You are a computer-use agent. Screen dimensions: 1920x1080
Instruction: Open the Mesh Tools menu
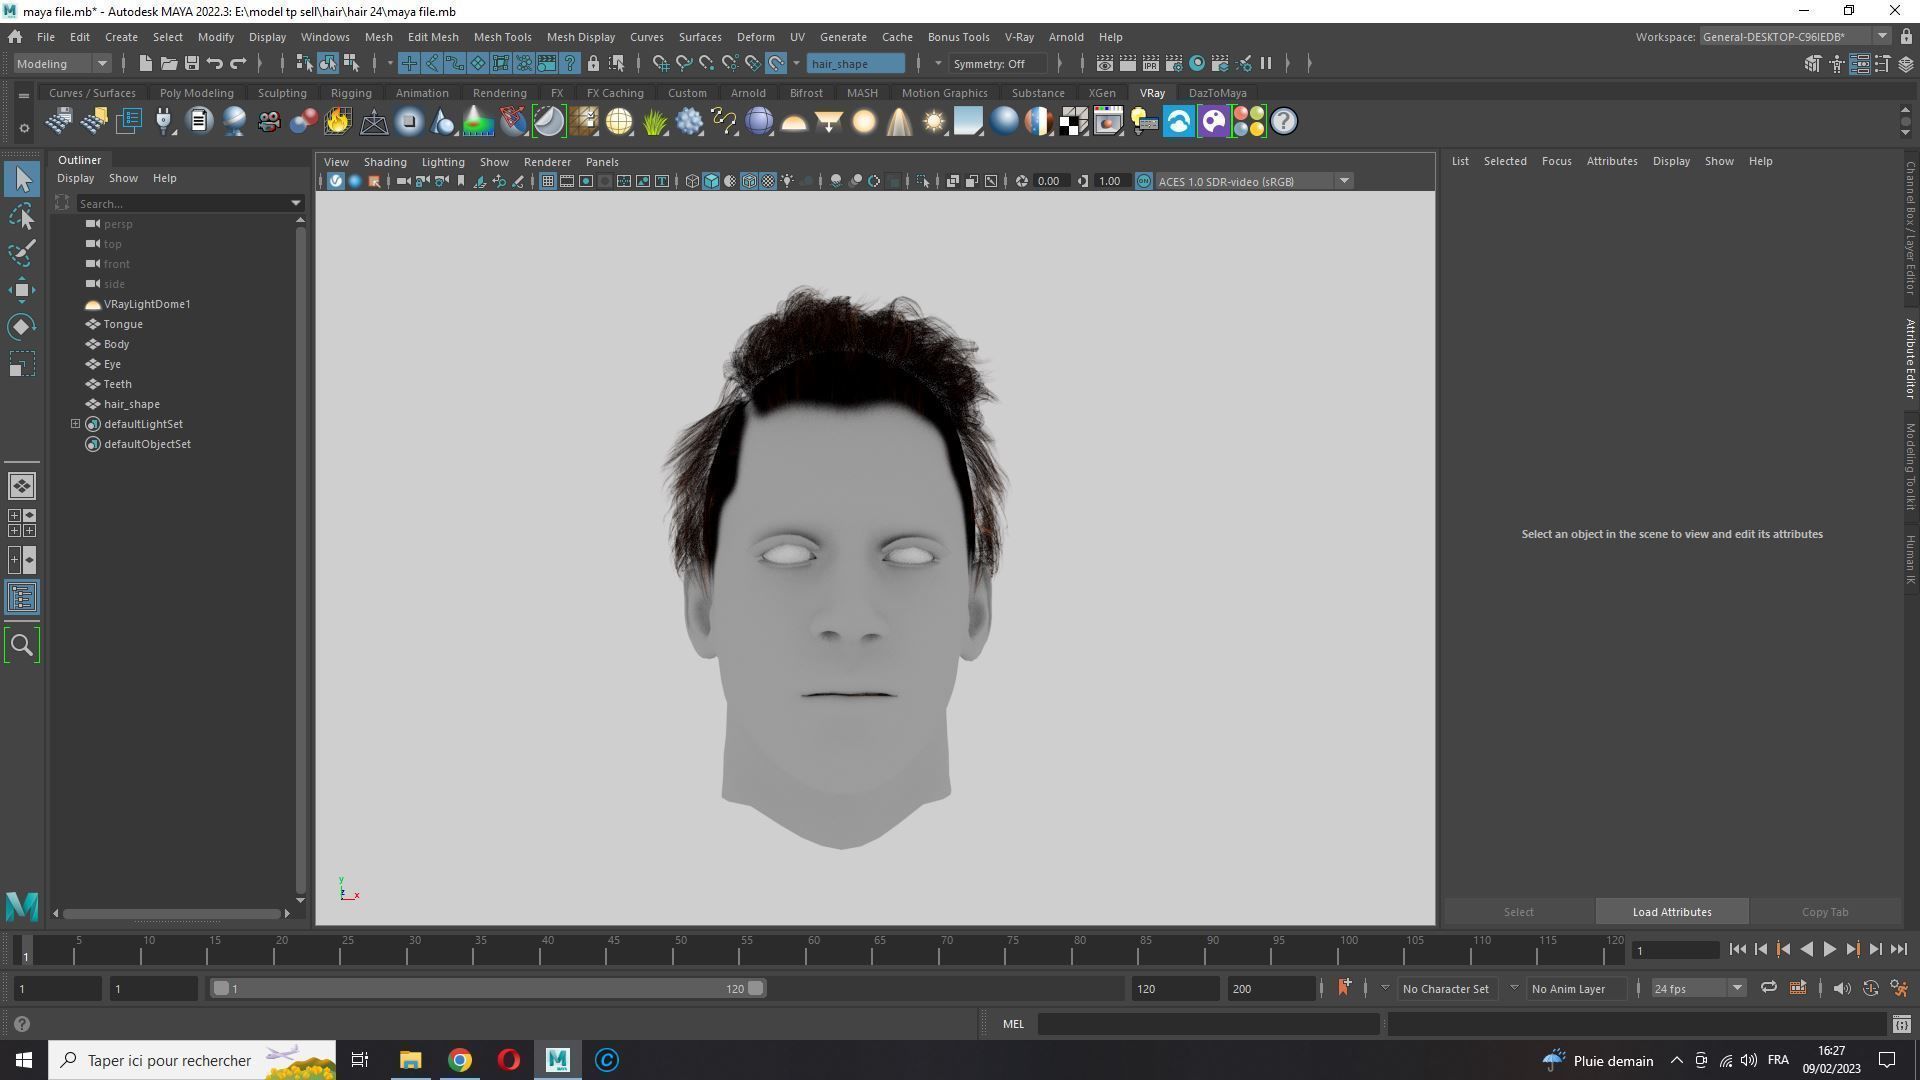click(x=502, y=37)
